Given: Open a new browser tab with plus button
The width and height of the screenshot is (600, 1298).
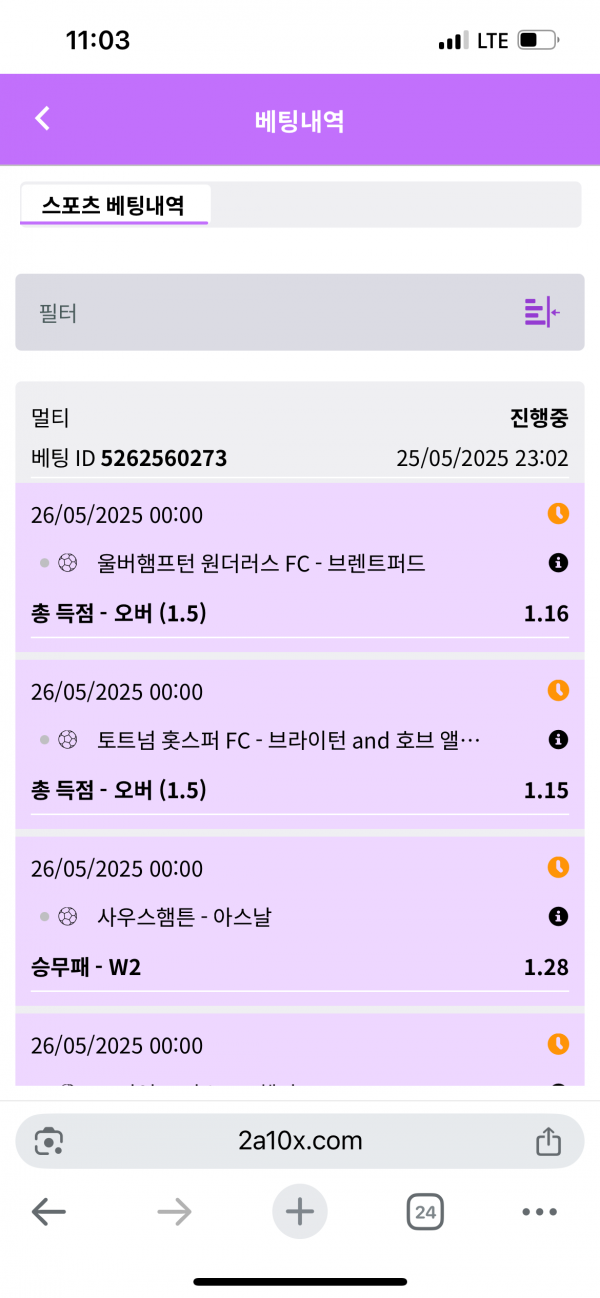Looking at the screenshot, I should pos(300,1213).
